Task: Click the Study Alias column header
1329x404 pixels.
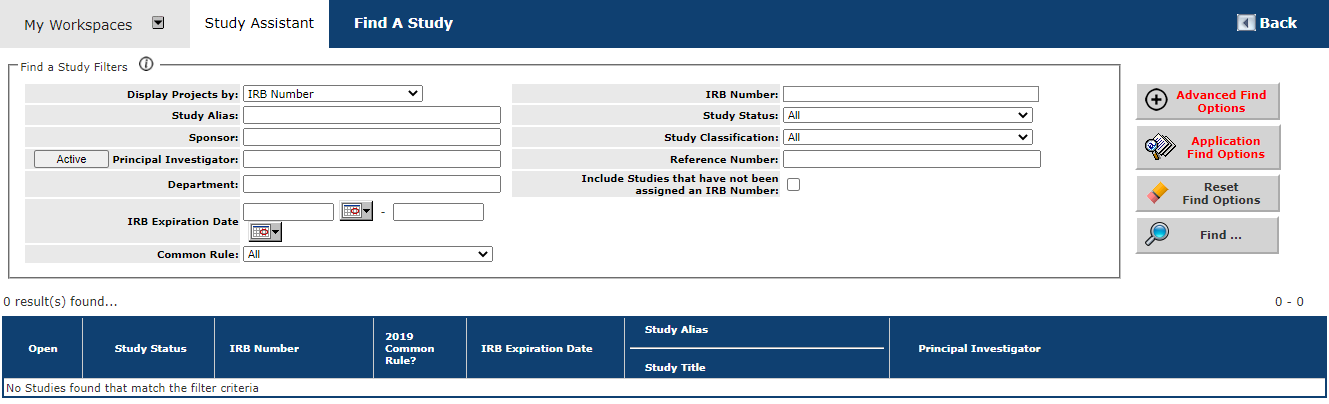Action: (676, 330)
